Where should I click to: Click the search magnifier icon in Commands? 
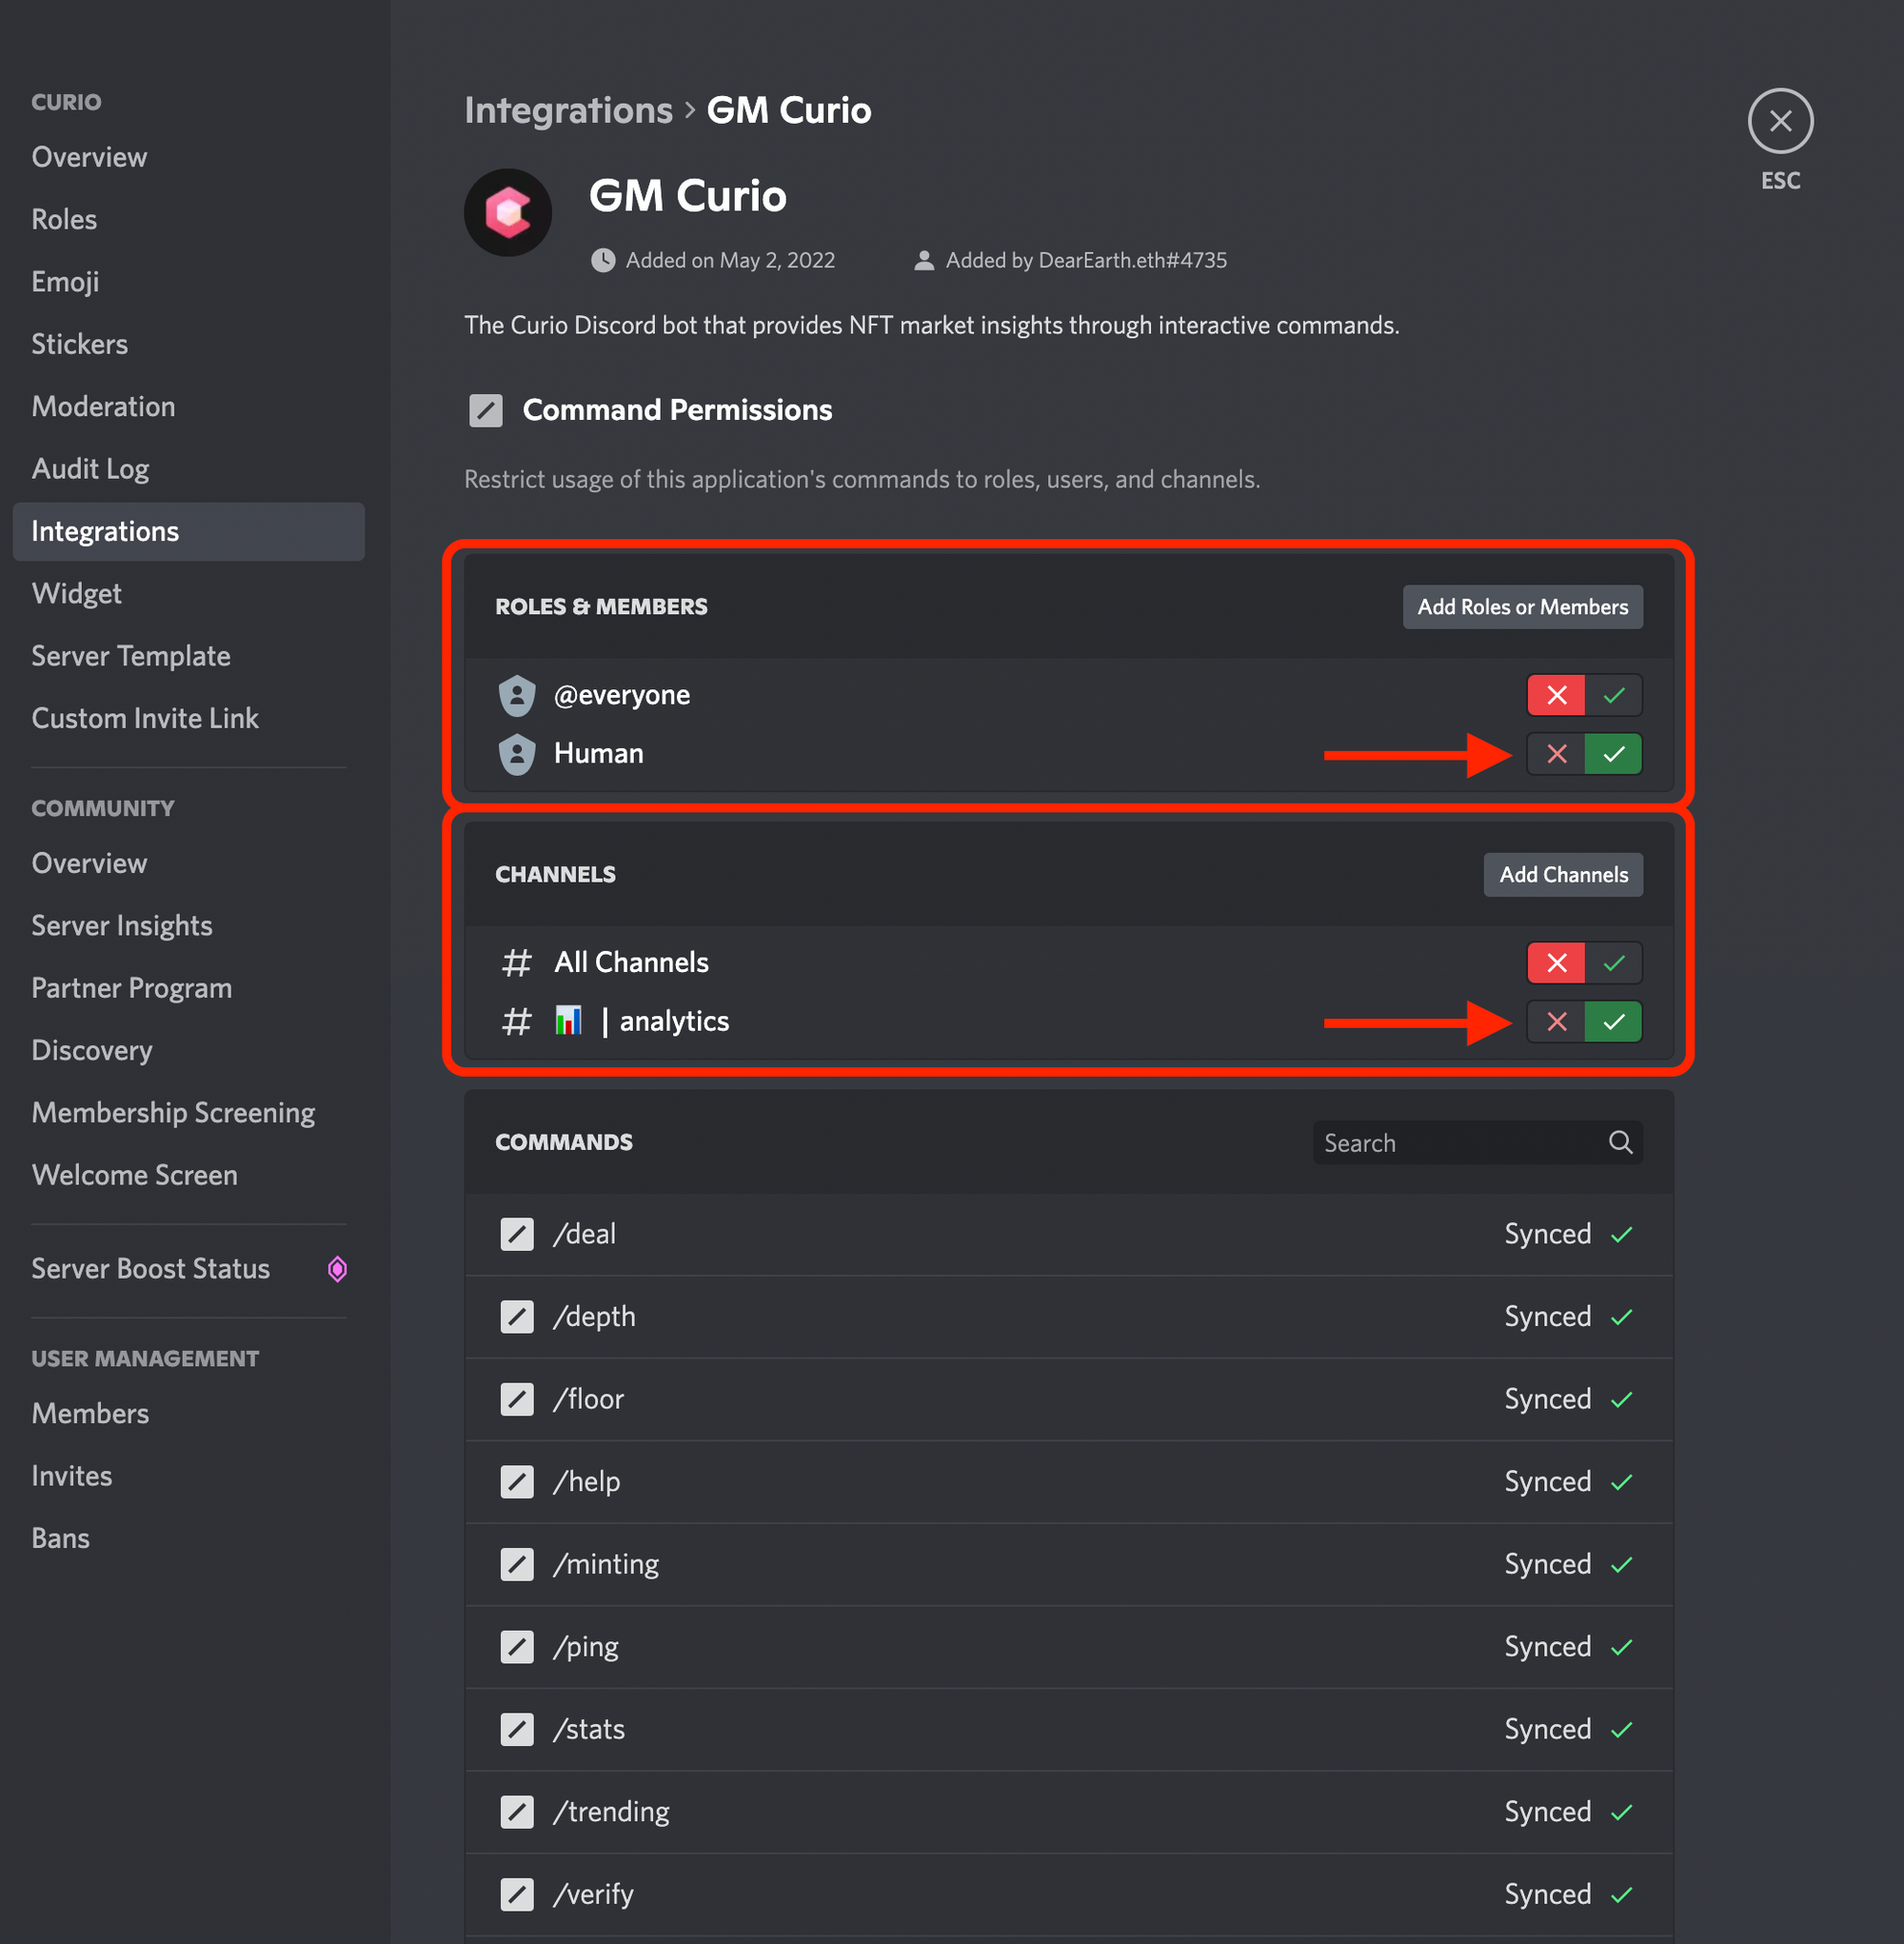coord(1620,1142)
